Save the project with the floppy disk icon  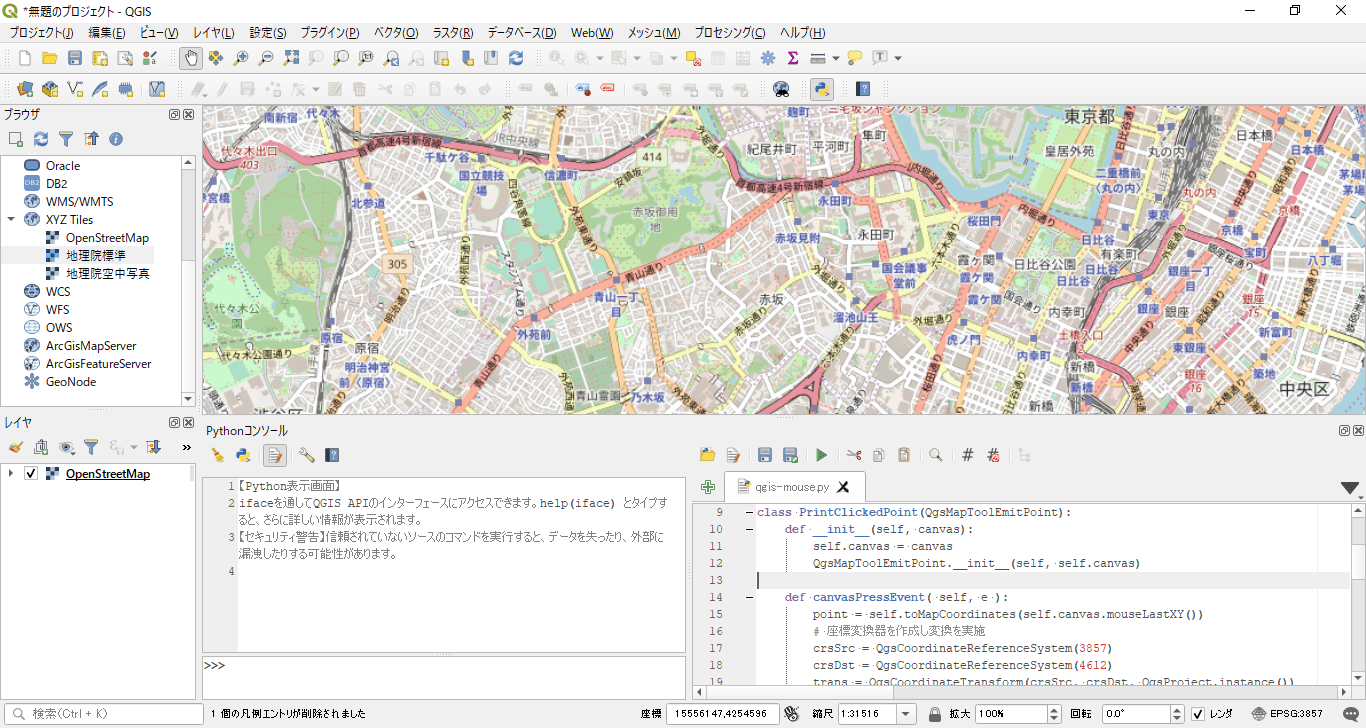tap(74, 58)
